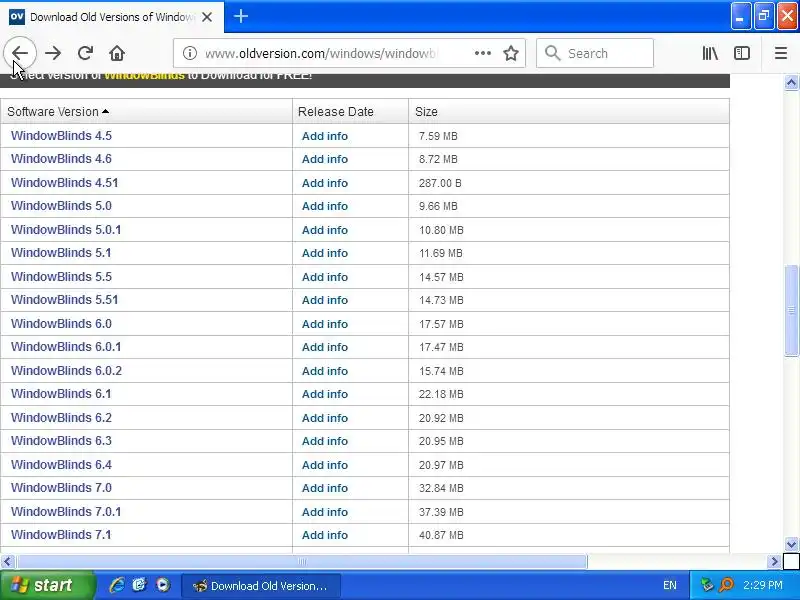Click the horizontal scrollbar thumb
Screen dimensions: 800x600
[302, 562]
